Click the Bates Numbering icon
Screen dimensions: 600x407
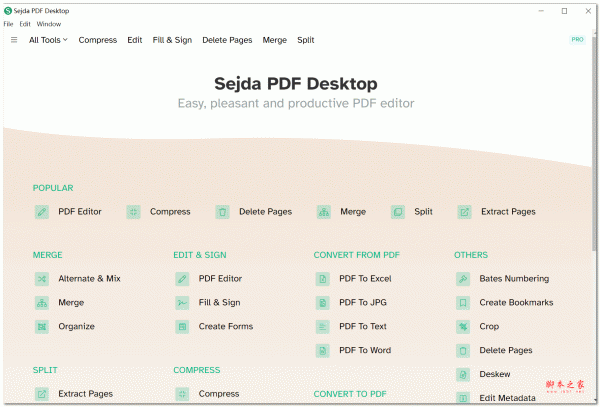[463, 278]
